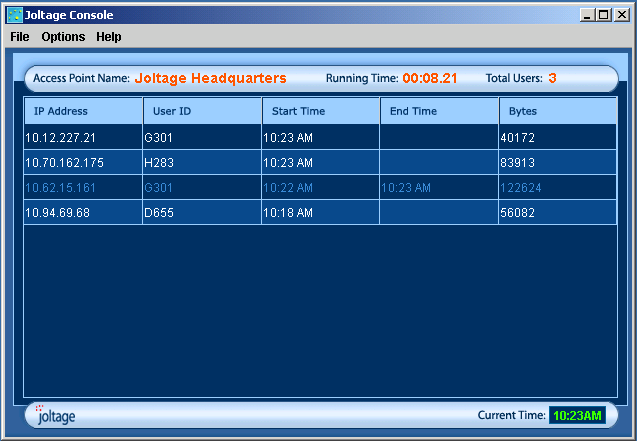Click start time 10:18 AM
Viewport: 637px width, 441px height.
288,213
